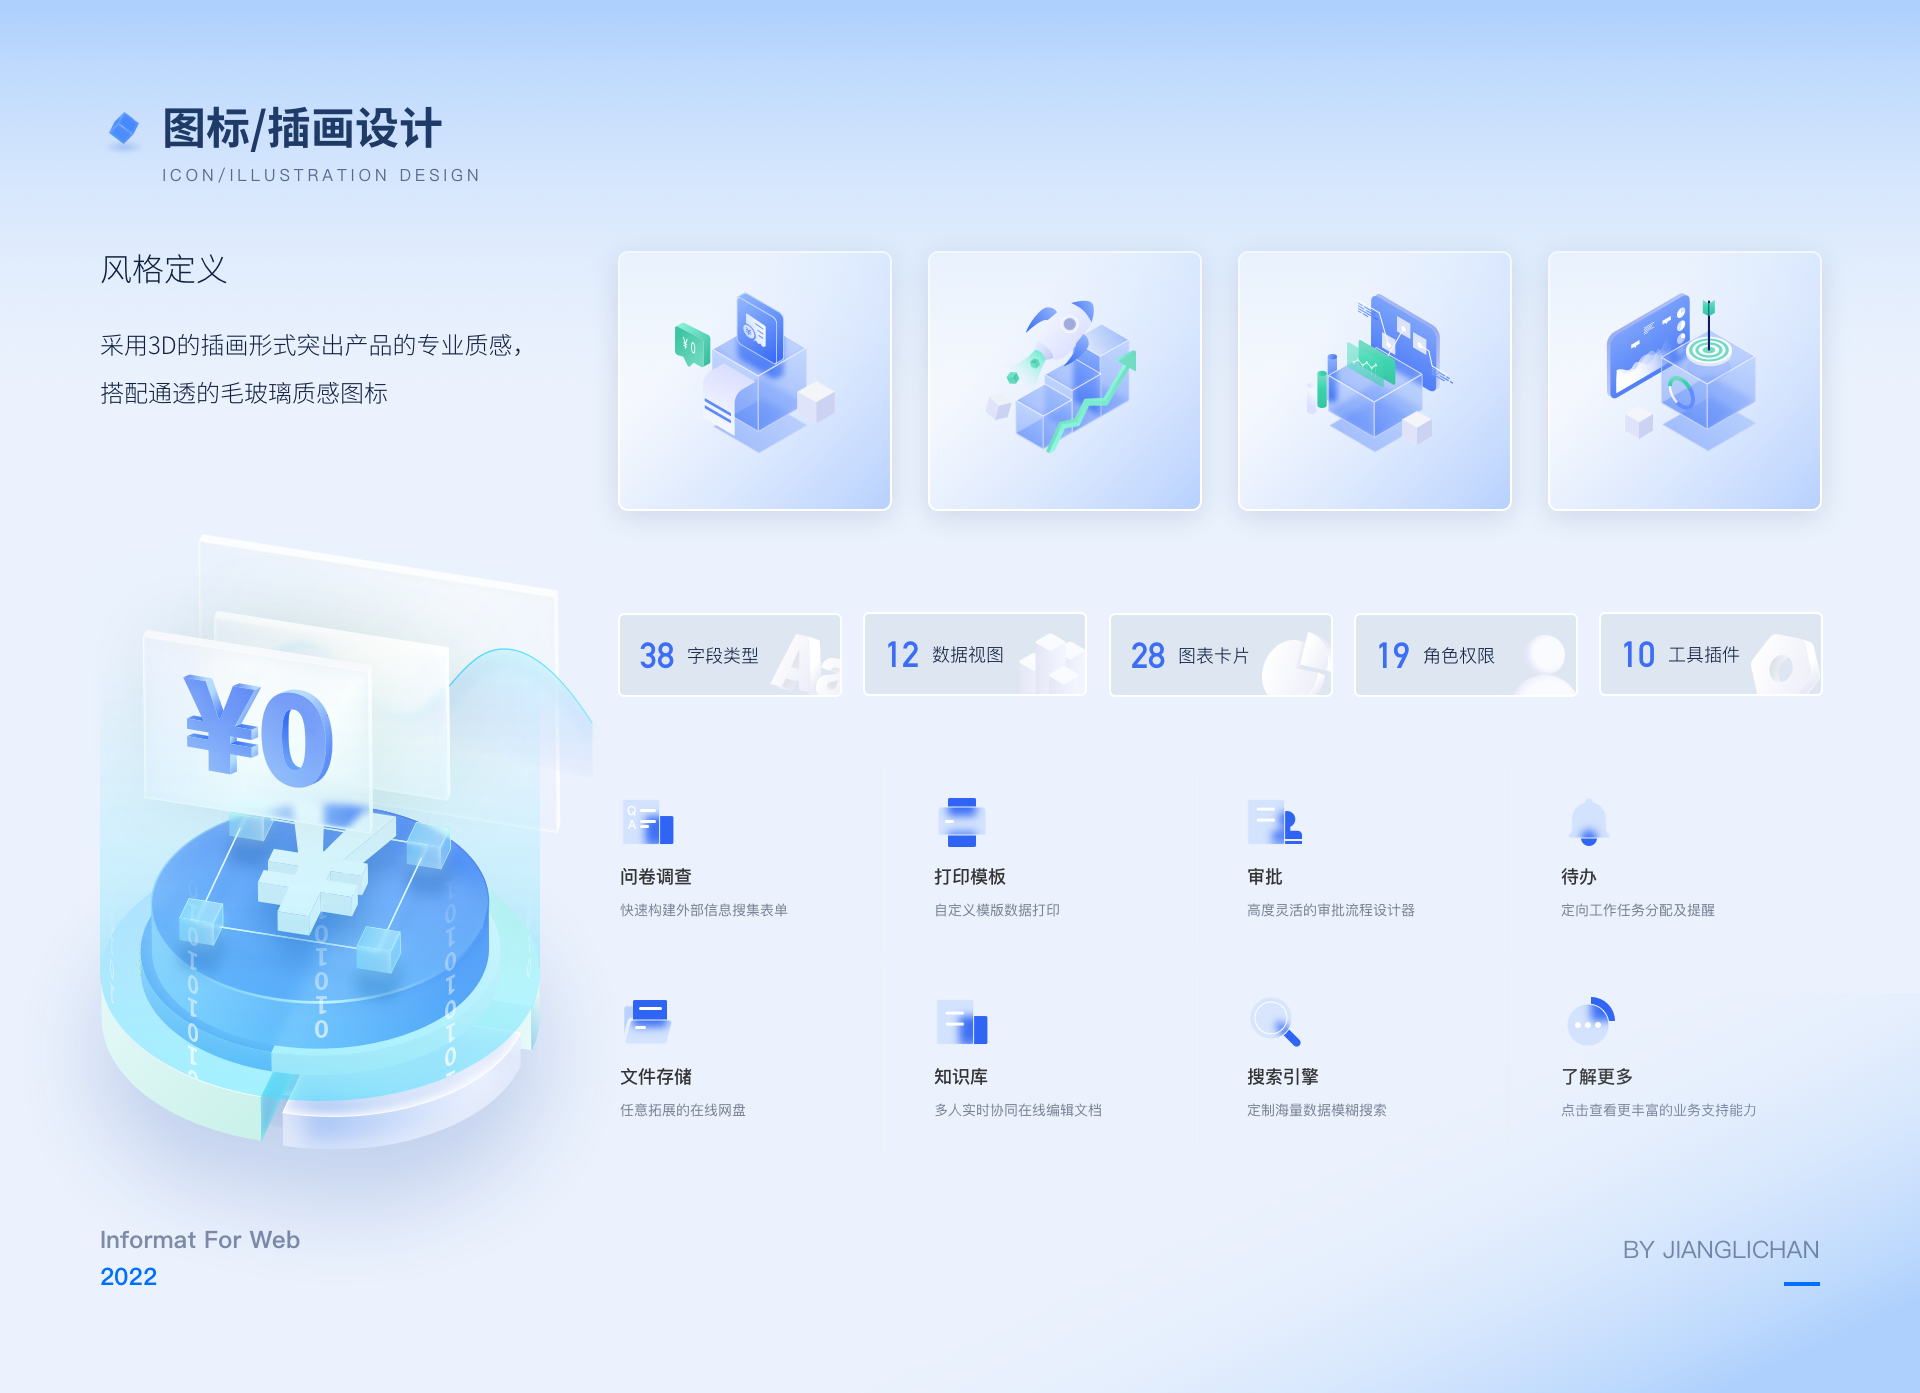Click the 知识库 knowledge base icon
1920x1393 pixels.
[962, 1022]
